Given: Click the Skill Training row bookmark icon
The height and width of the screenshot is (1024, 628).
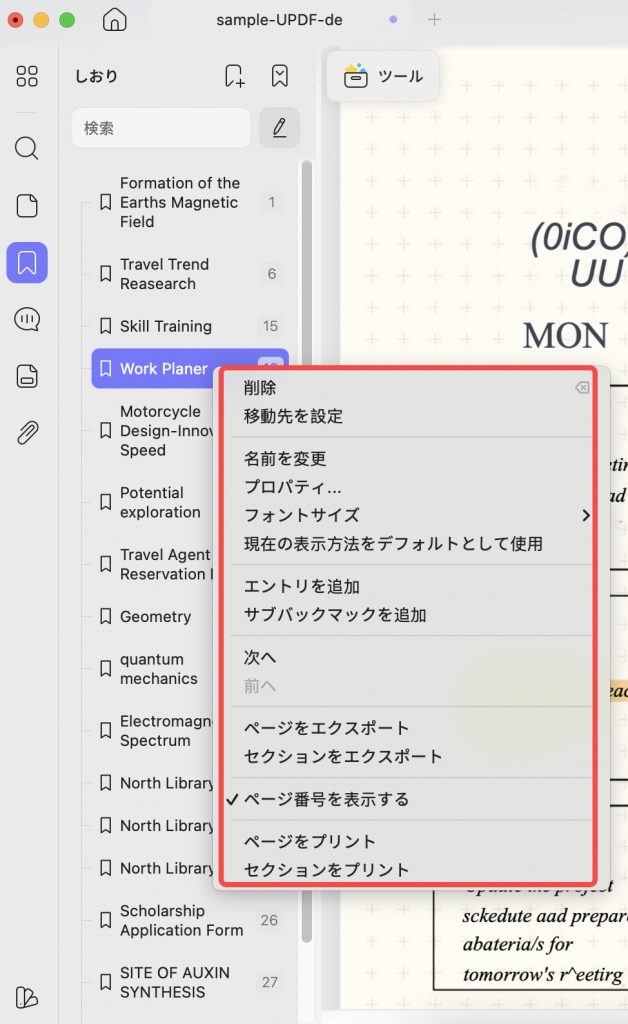Looking at the screenshot, I should [105, 326].
